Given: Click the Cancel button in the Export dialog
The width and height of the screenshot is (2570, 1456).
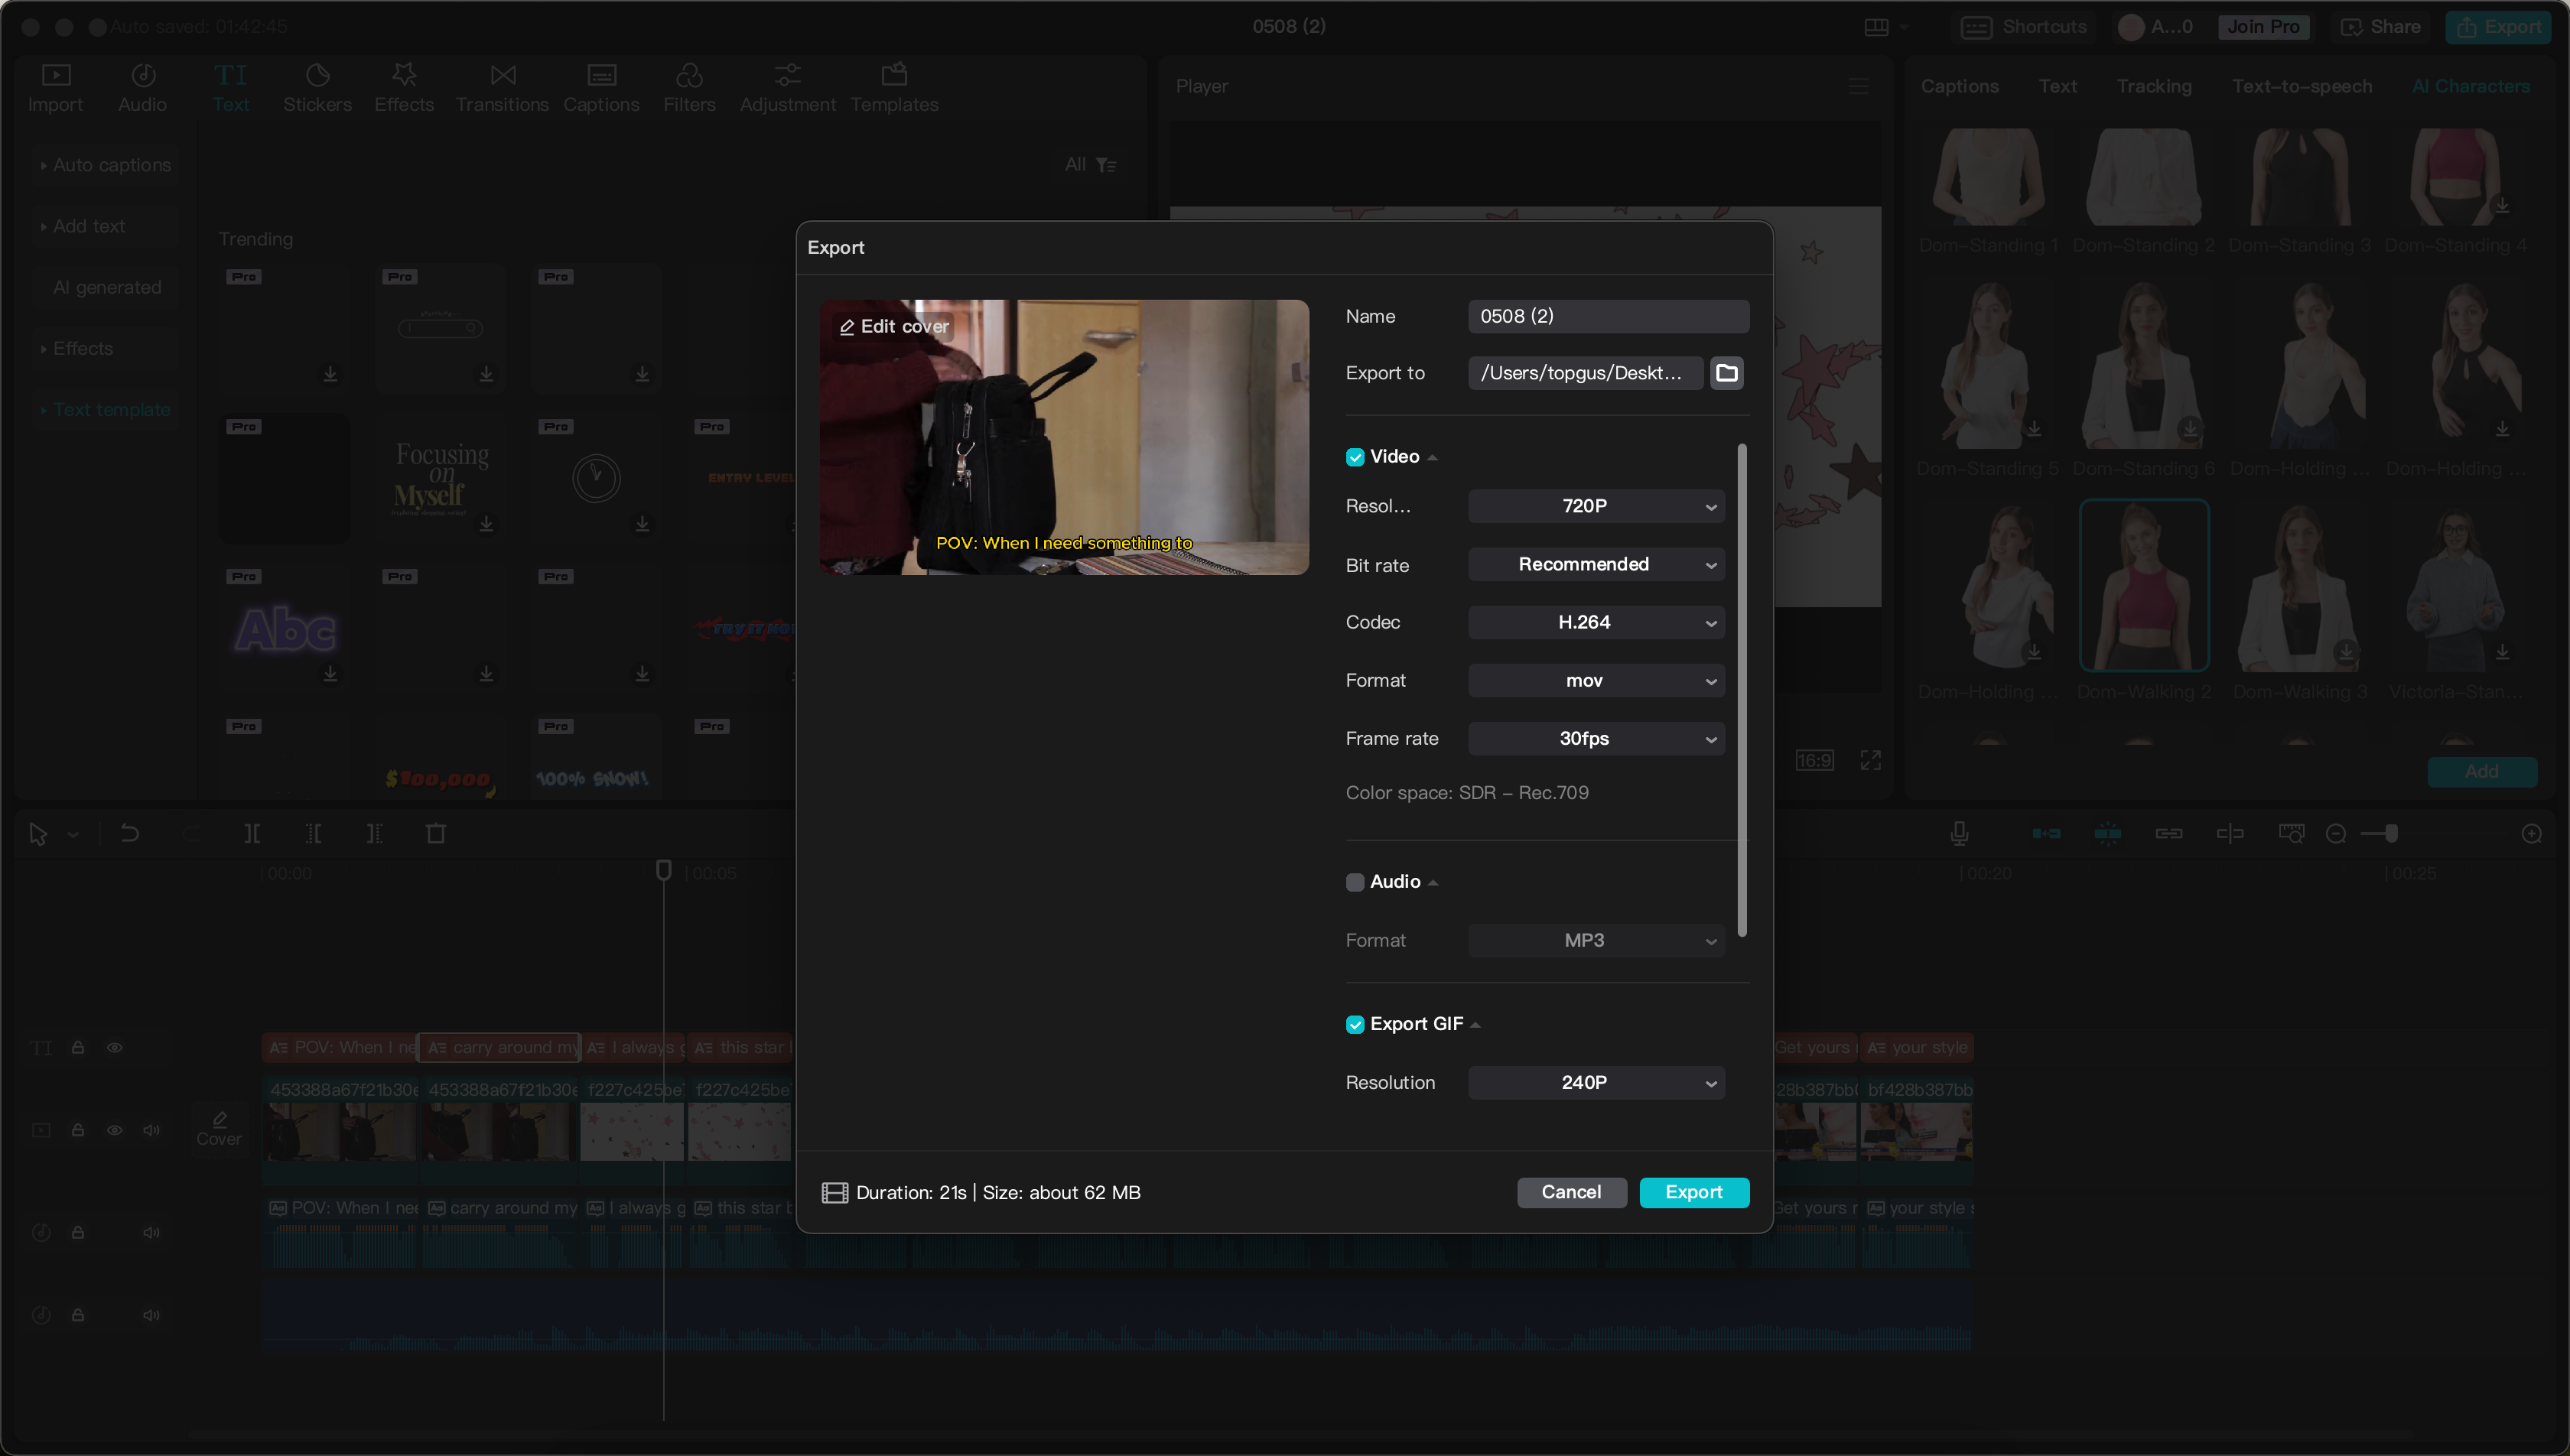Looking at the screenshot, I should pyautogui.click(x=1571, y=1192).
